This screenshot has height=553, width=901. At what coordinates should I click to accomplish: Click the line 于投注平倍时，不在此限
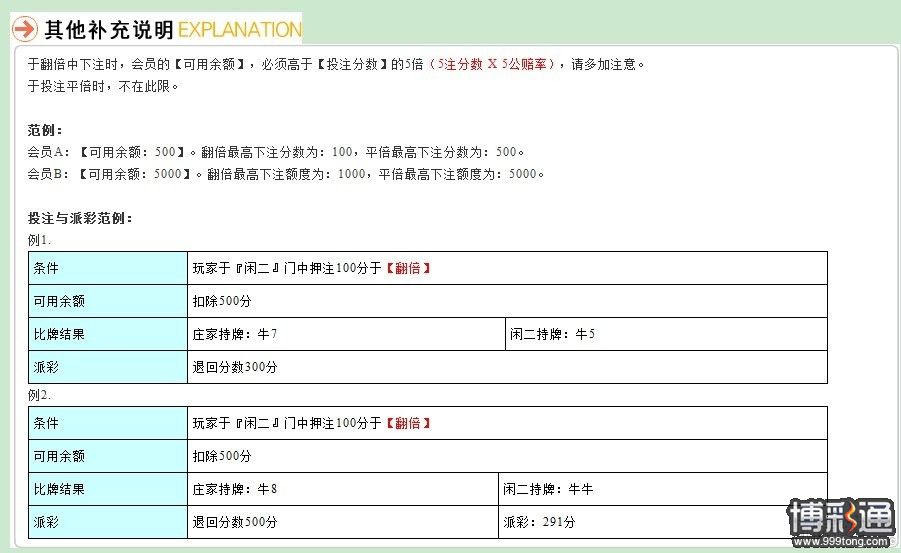tap(103, 86)
